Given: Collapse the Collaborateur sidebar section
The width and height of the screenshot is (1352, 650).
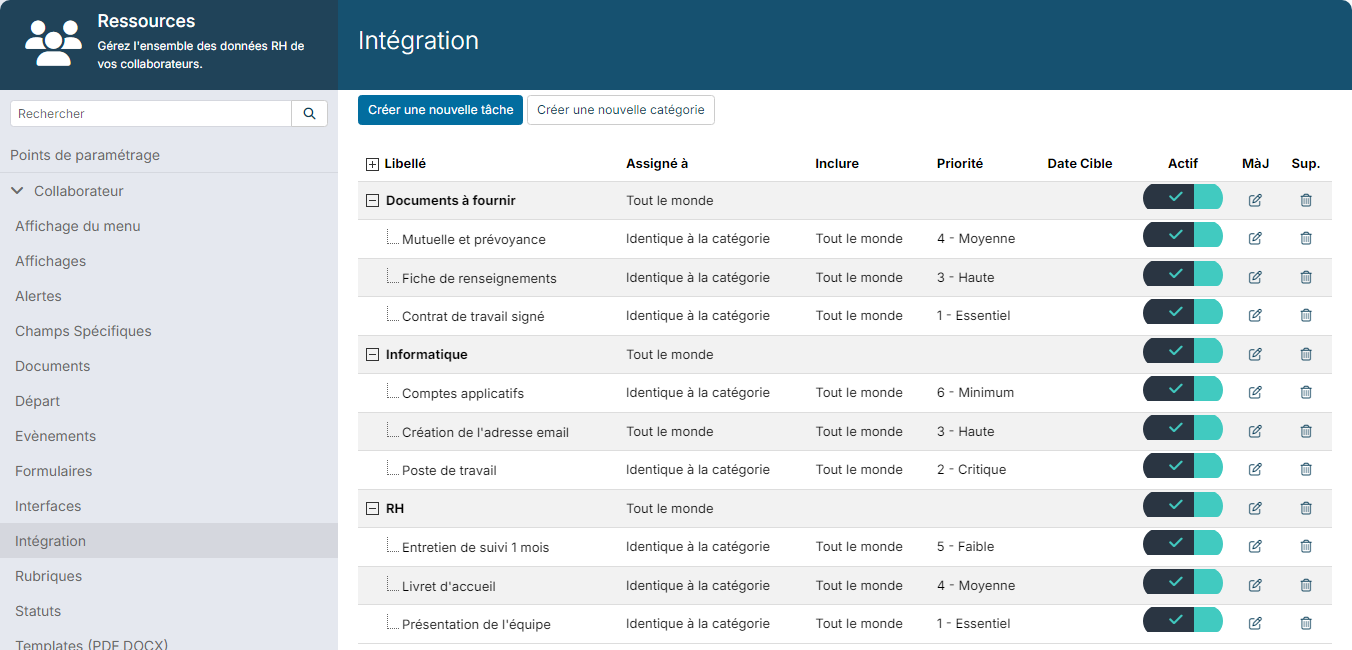Looking at the screenshot, I should (17, 190).
